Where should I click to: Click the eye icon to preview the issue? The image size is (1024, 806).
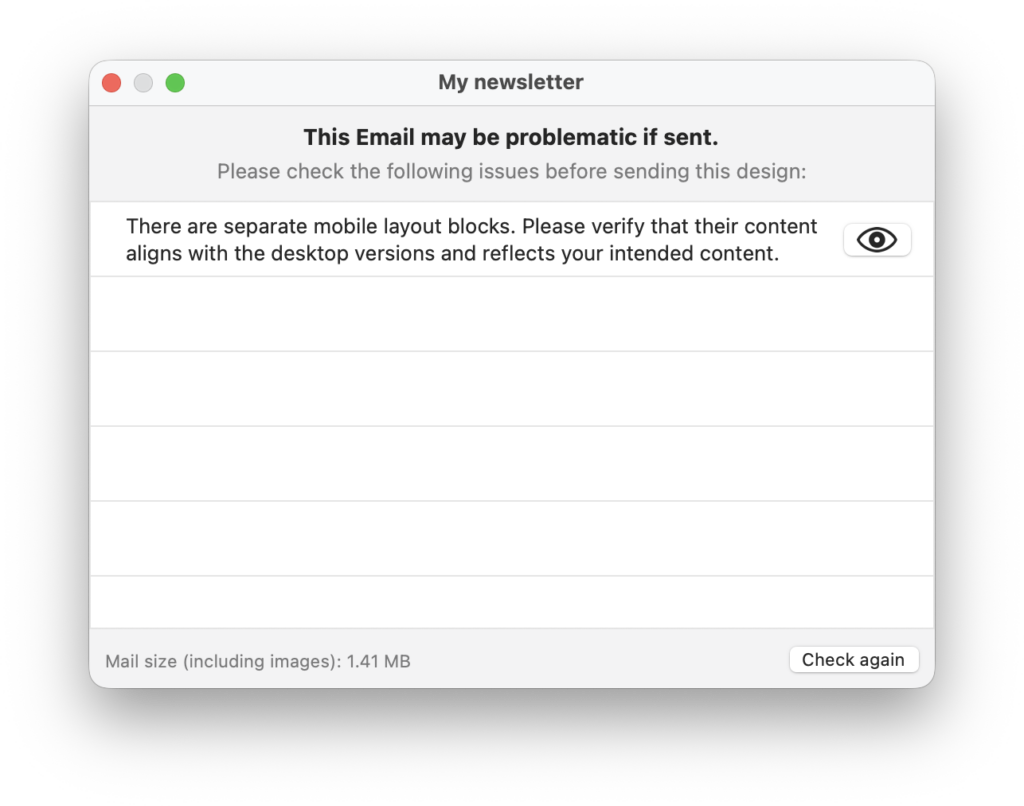coord(877,240)
